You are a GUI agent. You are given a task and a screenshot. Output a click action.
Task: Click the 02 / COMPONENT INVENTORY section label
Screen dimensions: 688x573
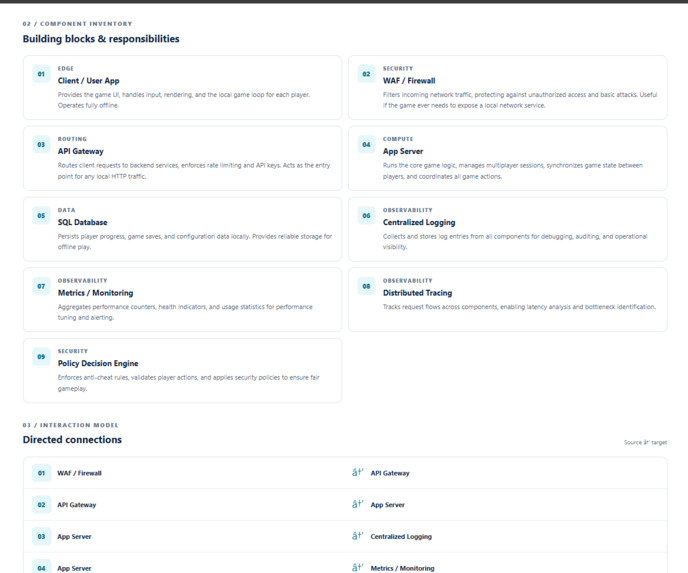77,24
